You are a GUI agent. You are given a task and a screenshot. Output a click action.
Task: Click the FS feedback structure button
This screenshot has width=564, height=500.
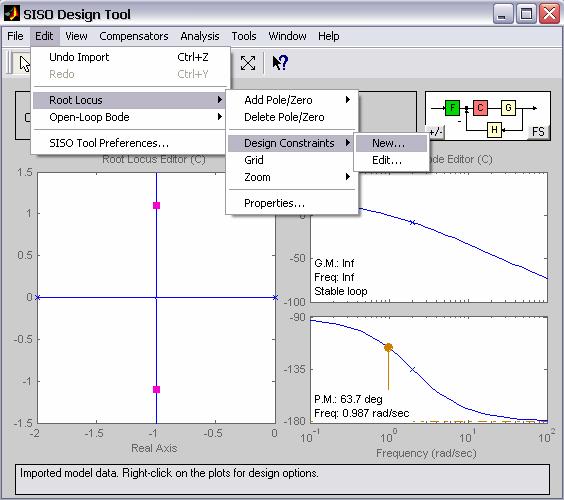coord(538,132)
